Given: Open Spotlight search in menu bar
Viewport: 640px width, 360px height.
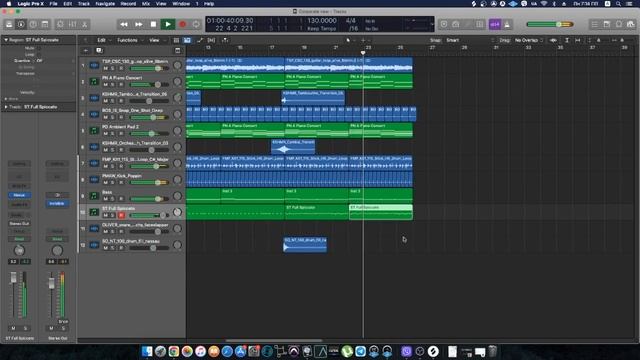Looking at the screenshot, I should 619,4.
